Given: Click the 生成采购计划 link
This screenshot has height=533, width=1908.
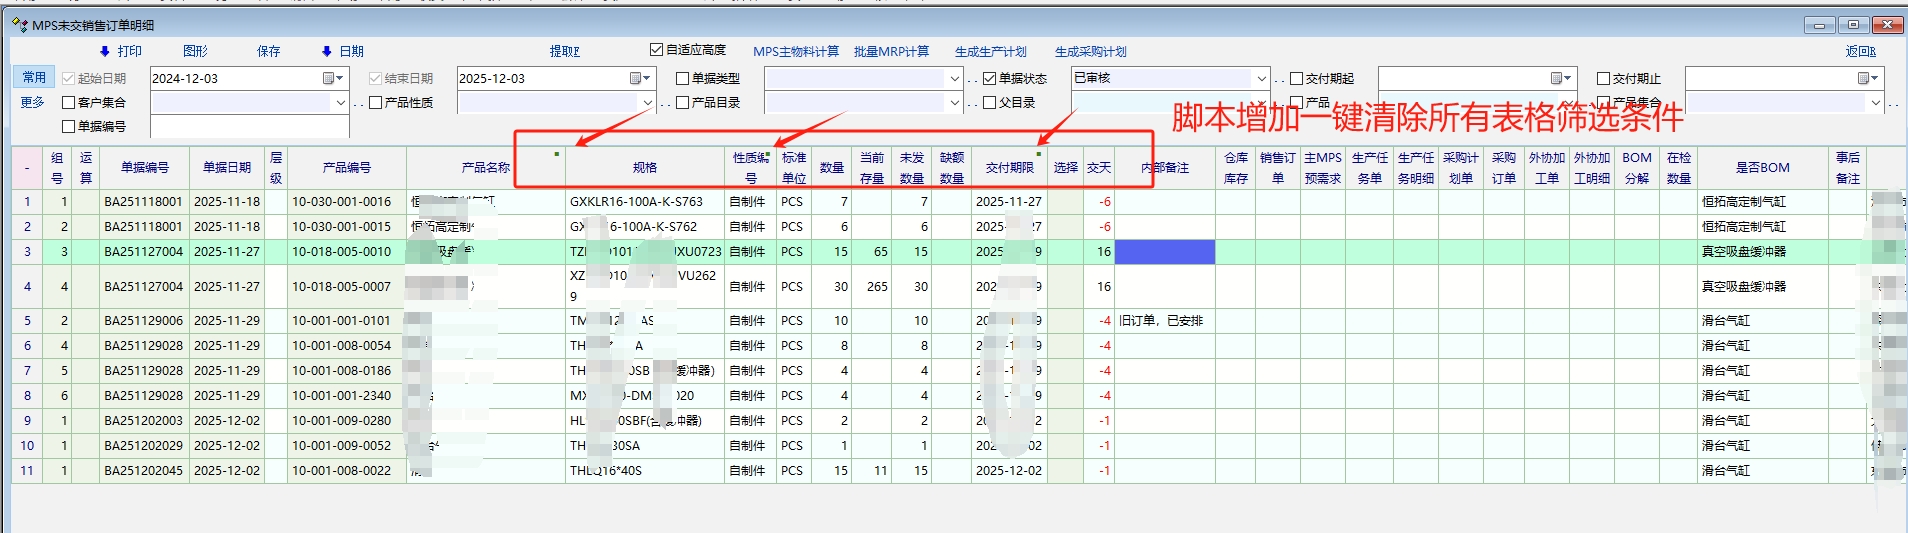Looking at the screenshot, I should [1090, 51].
